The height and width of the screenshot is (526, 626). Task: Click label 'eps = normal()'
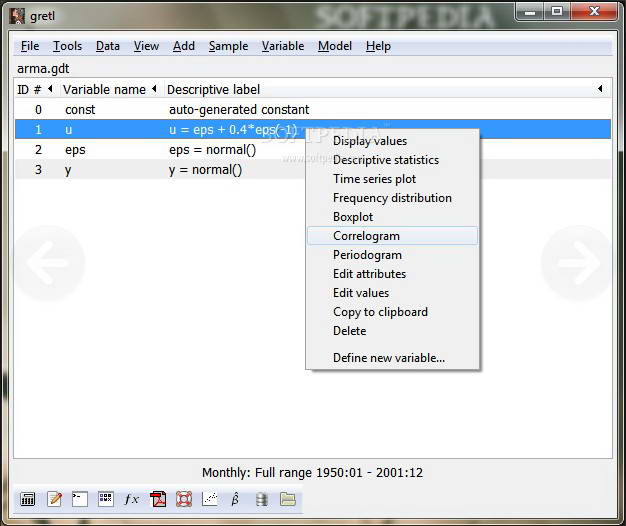pyautogui.click(x=212, y=150)
